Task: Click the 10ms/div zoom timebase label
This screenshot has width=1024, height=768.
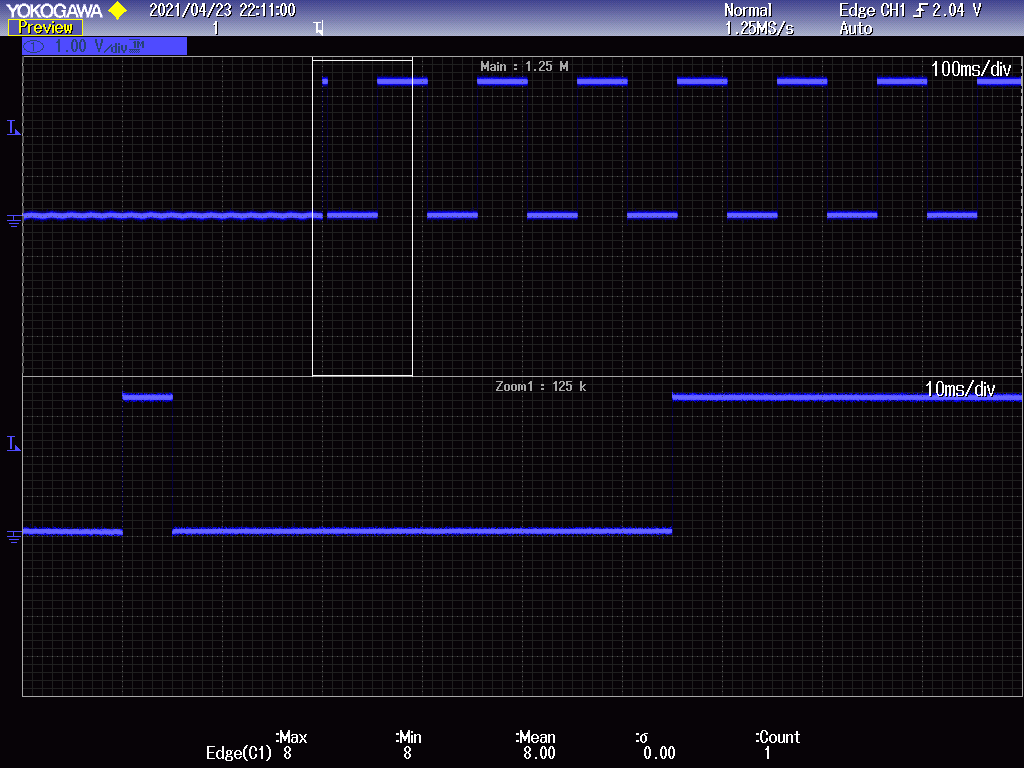Action: coord(960,389)
